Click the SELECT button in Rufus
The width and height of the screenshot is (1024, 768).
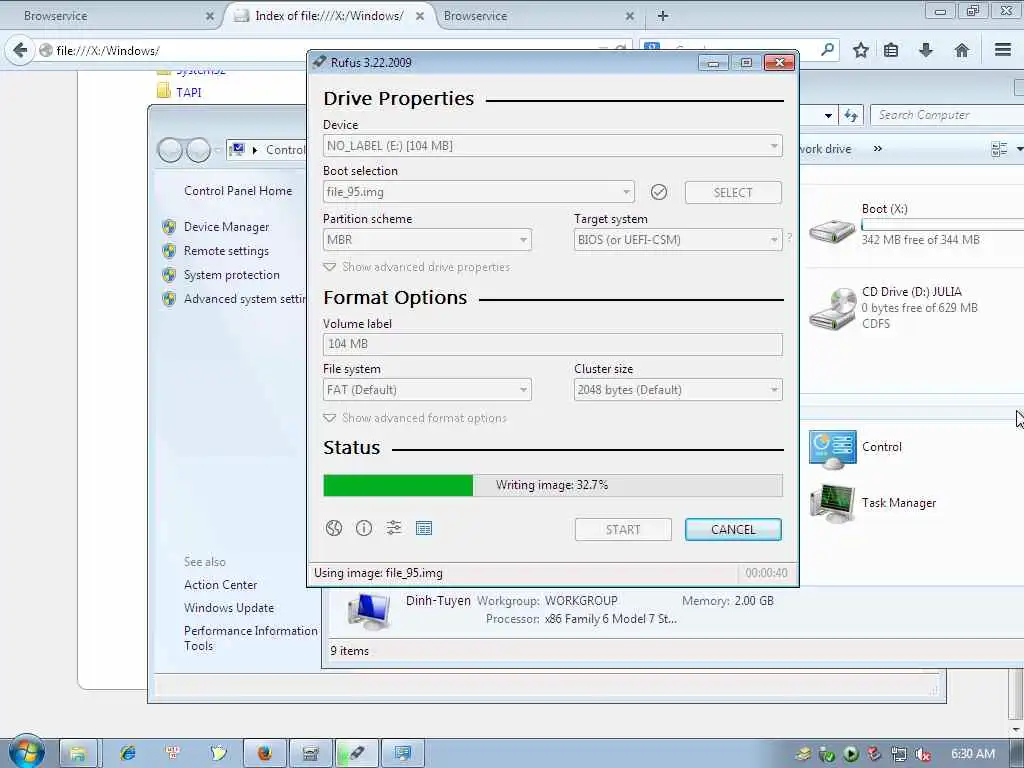pyautogui.click(x=733, y=193)
